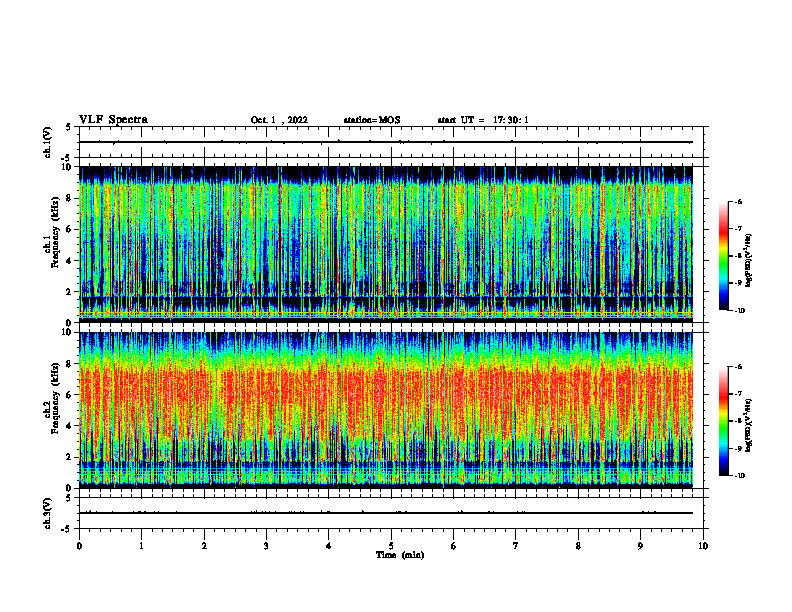Click the ch.2 color bar log(PSD) label
This screenshot has height=612, width=792.
[749, 426]
